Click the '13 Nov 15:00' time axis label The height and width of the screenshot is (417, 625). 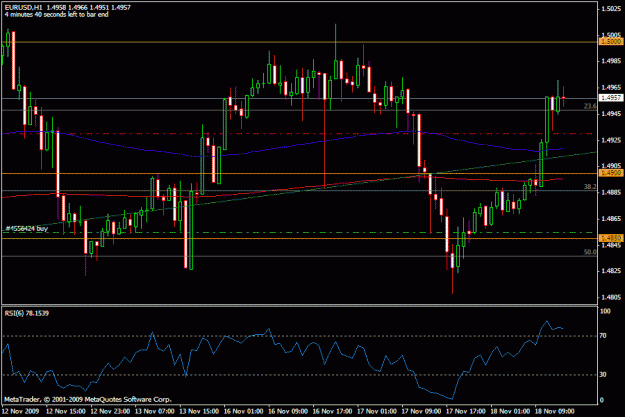[199, 411]
